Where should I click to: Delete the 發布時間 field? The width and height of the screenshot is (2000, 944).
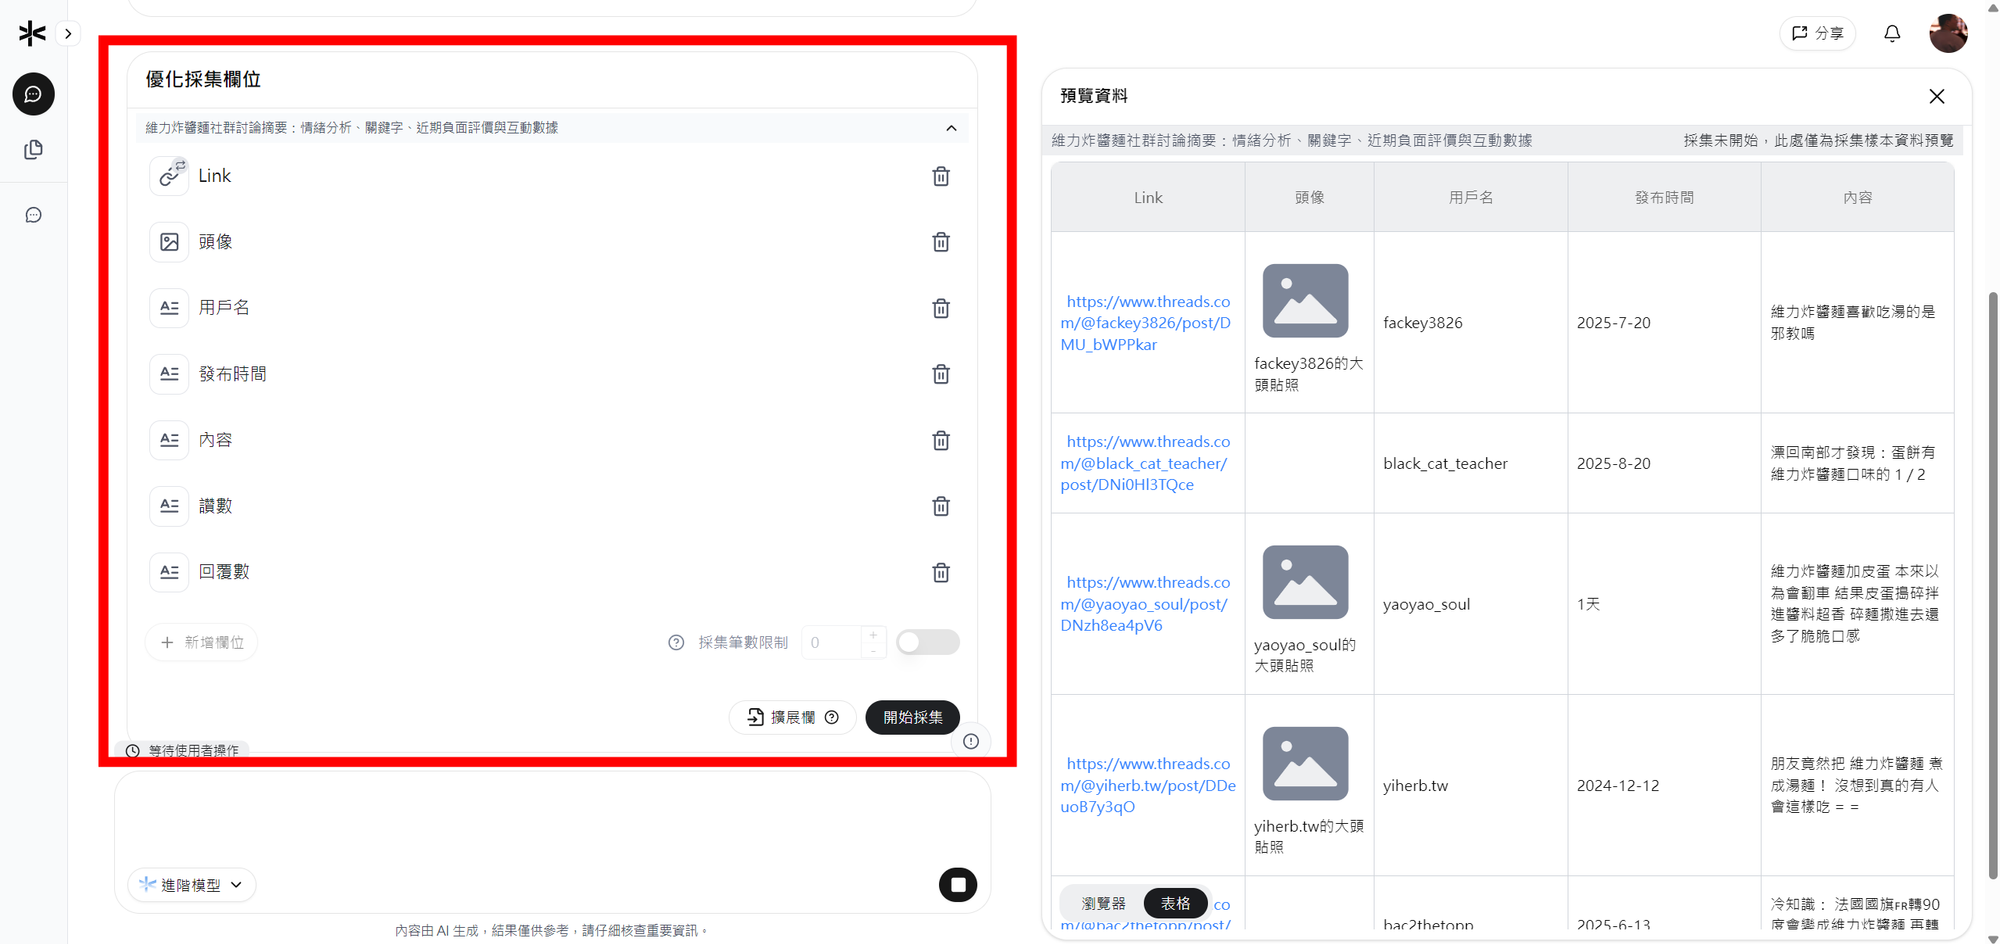pos(941,374)
